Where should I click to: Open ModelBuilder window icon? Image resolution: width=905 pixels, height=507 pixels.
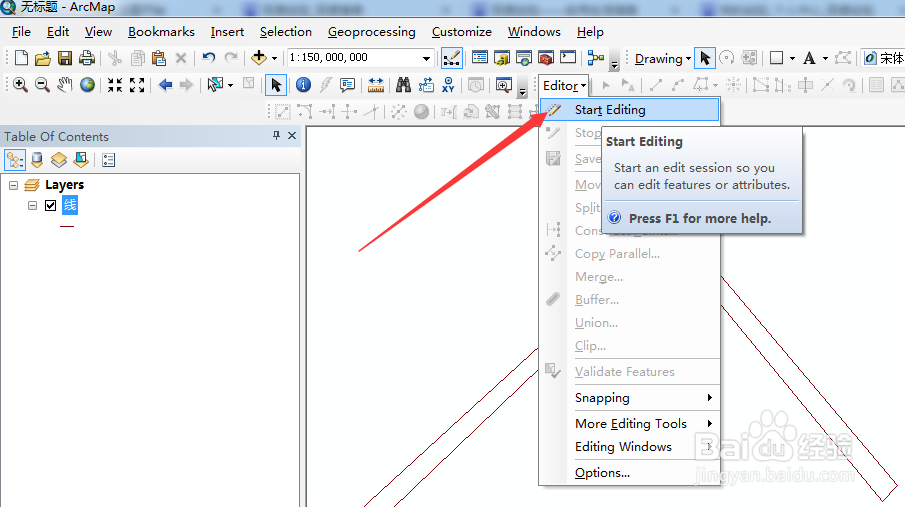[596, 58]
